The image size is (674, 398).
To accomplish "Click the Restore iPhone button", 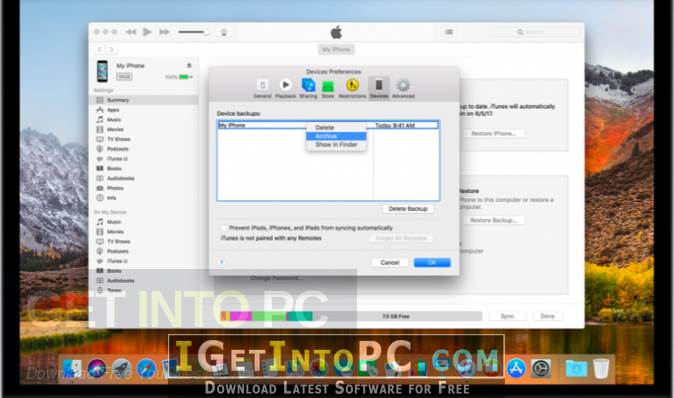I will pos(494,134).
